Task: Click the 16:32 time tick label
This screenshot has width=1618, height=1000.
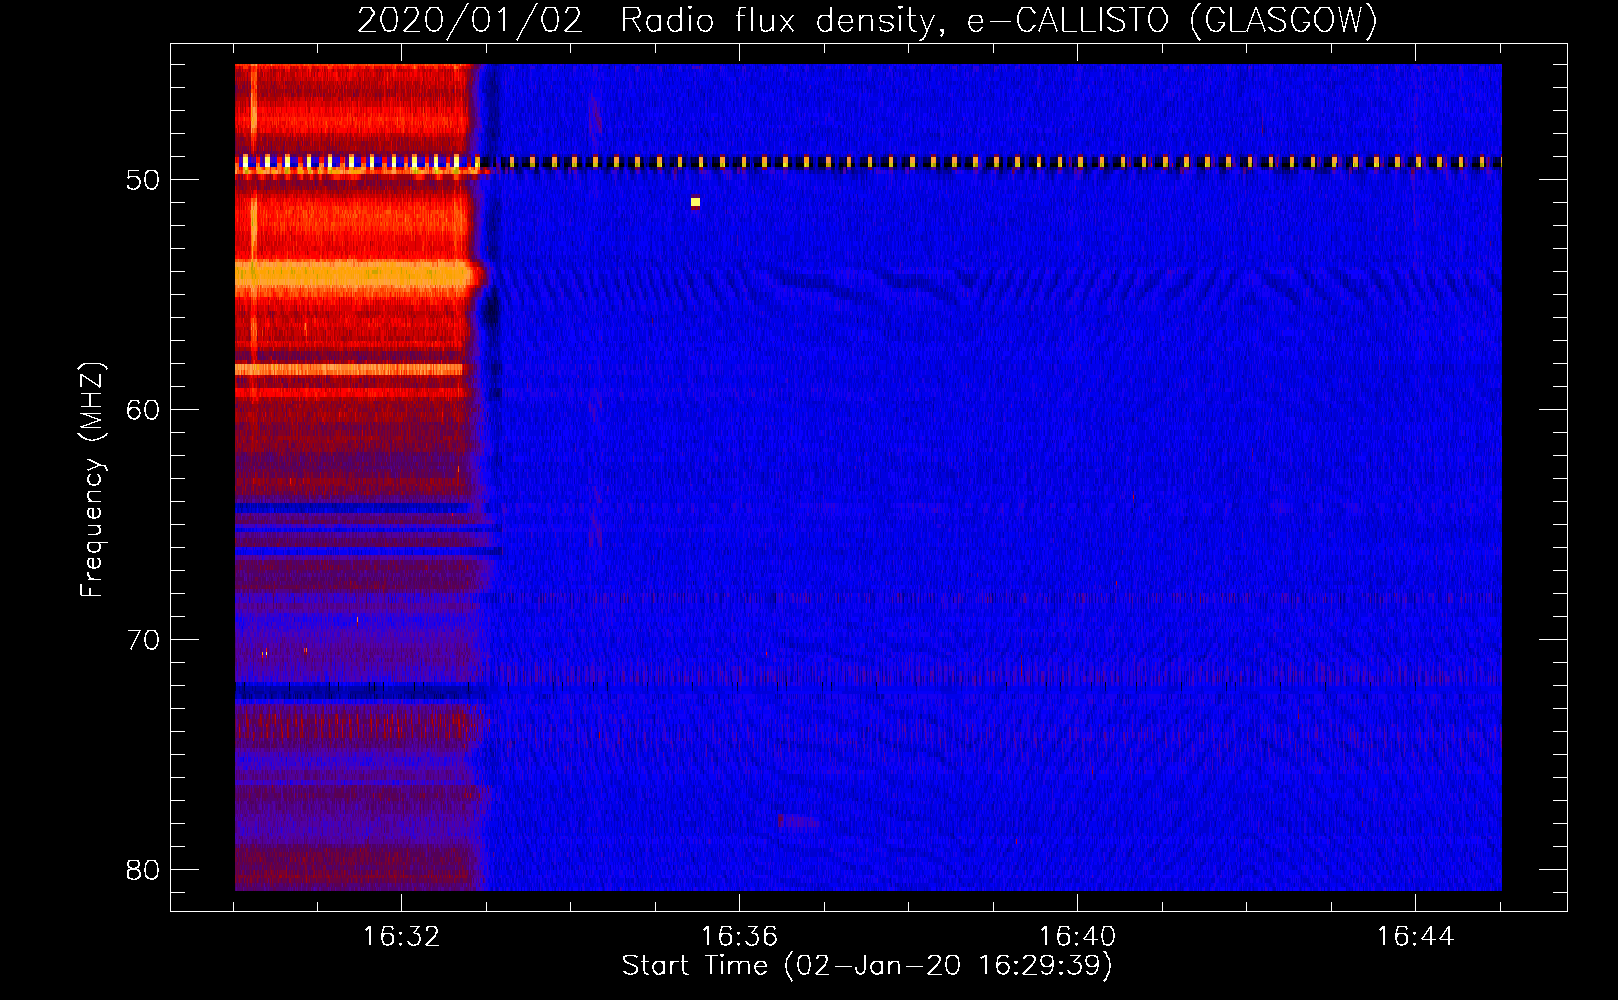Action: (401, 937)
